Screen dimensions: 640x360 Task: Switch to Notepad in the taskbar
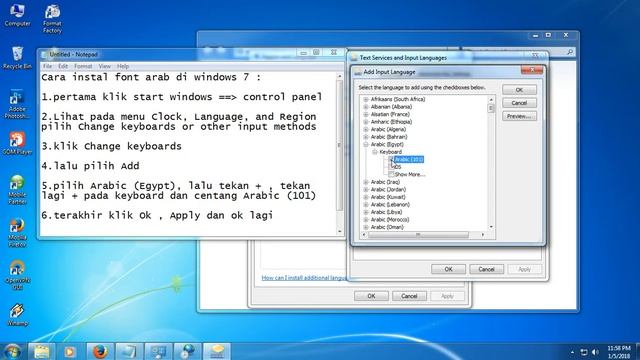tap(129, 351)
